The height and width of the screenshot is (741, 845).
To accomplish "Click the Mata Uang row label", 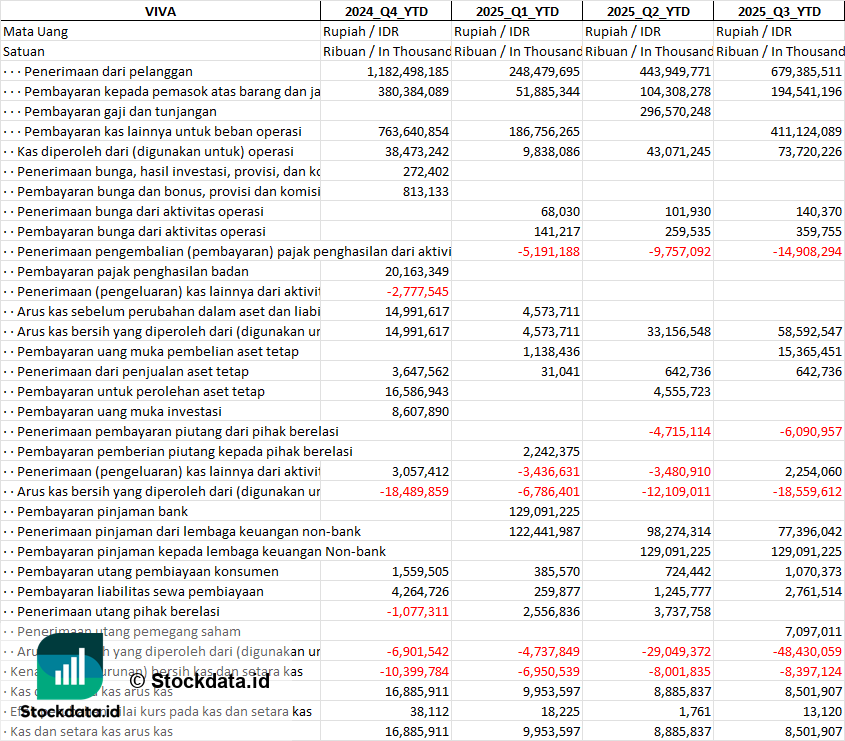I will 36,32.
